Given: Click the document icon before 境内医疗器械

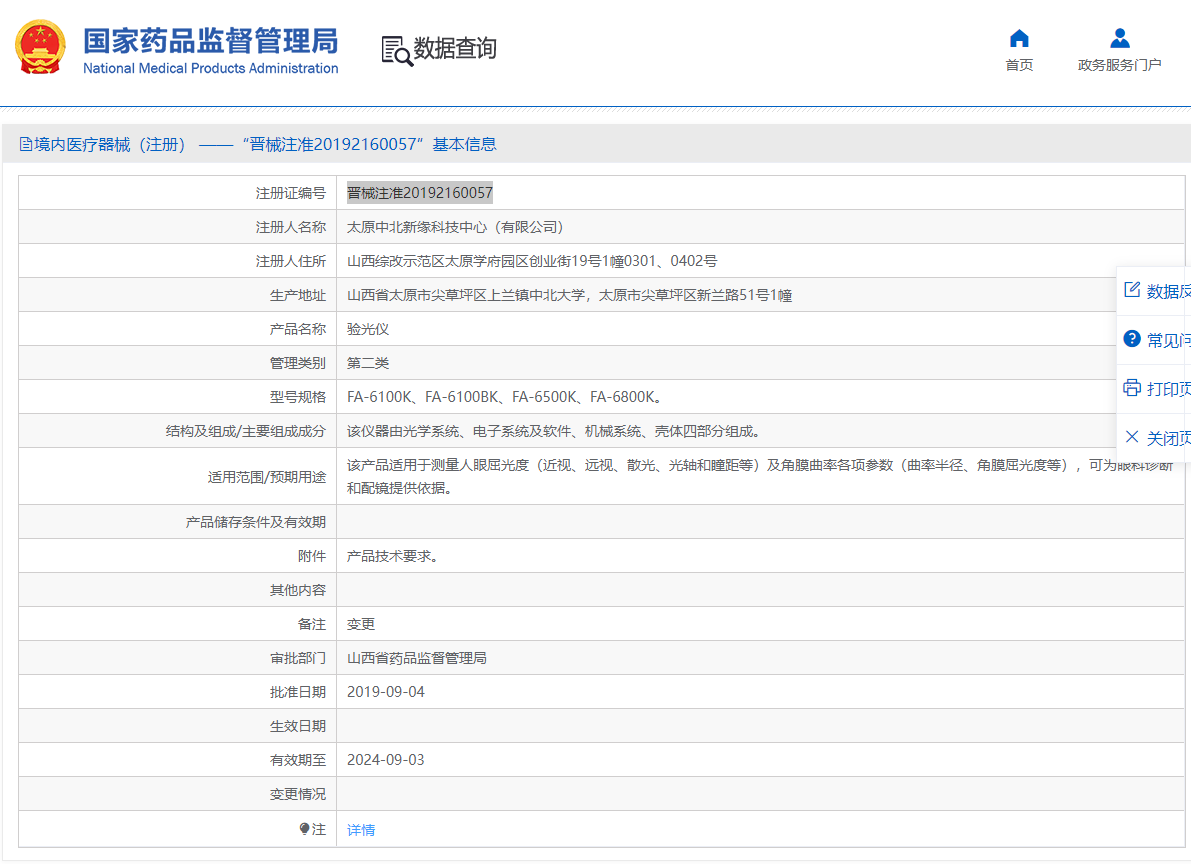Looking at the screenshot, I should pyautogui.click(x=26, y=144).
